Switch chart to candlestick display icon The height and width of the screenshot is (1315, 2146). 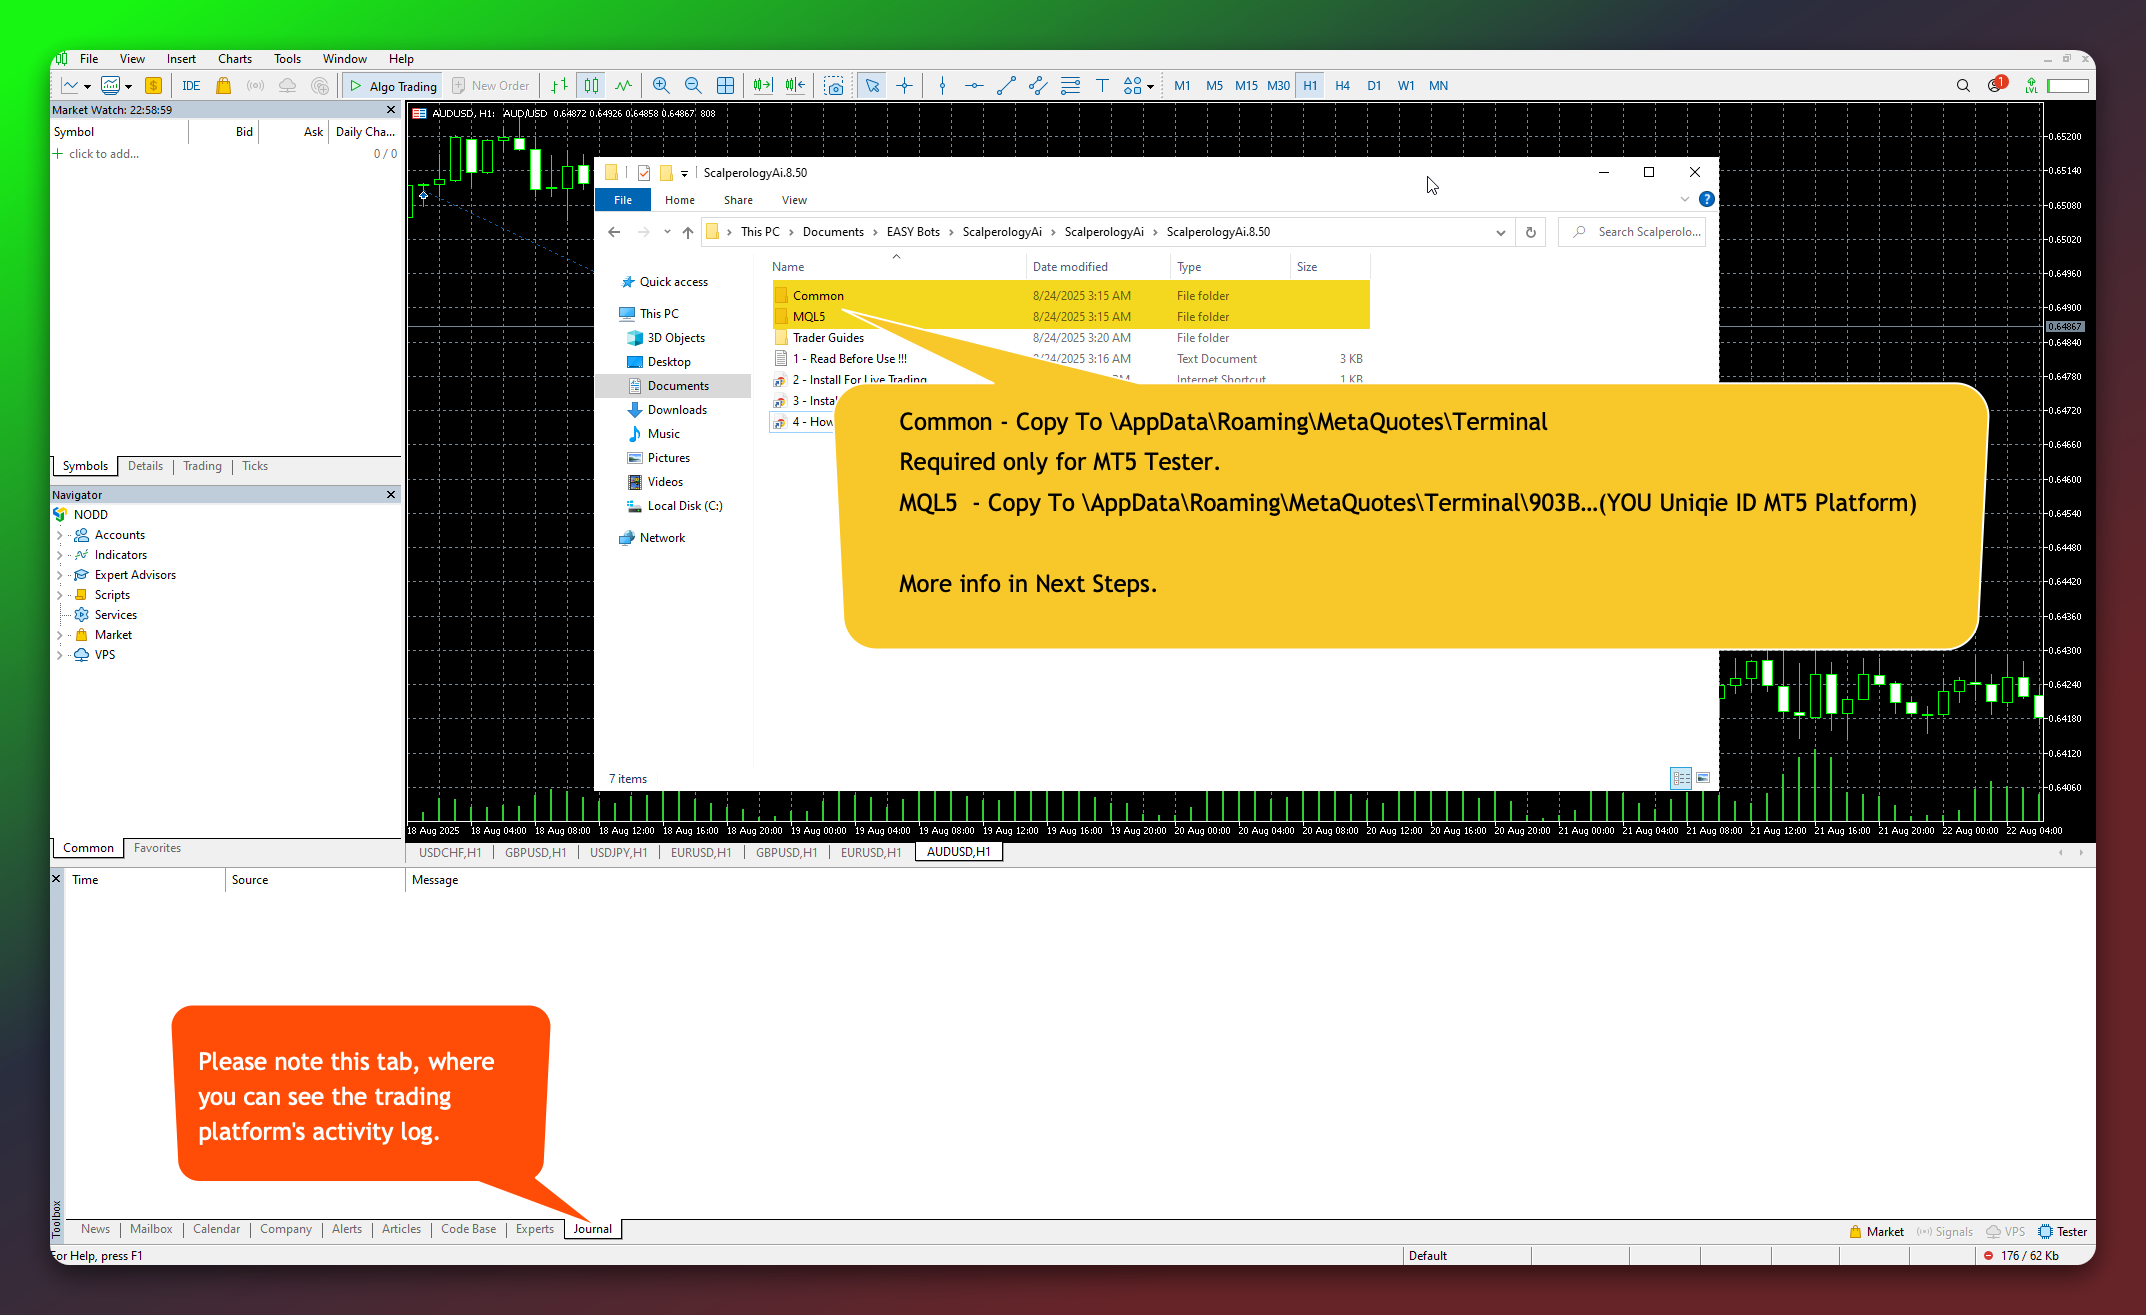(591, 86)
